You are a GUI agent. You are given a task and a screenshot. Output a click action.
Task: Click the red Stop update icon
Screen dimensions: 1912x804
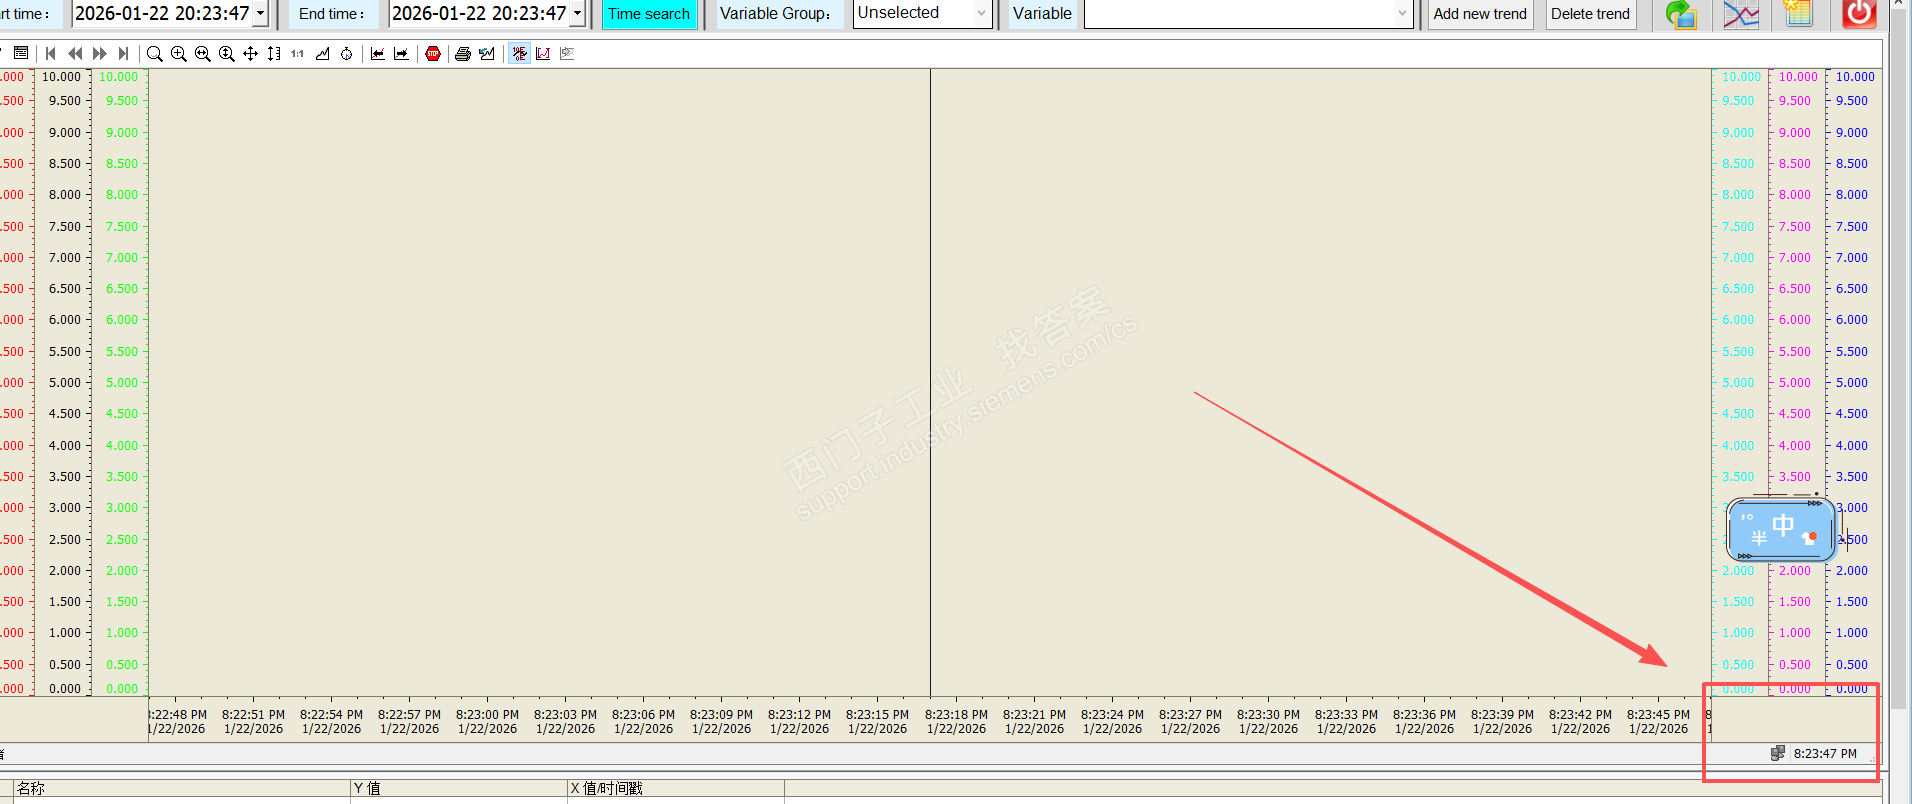[x=432, y=53]
